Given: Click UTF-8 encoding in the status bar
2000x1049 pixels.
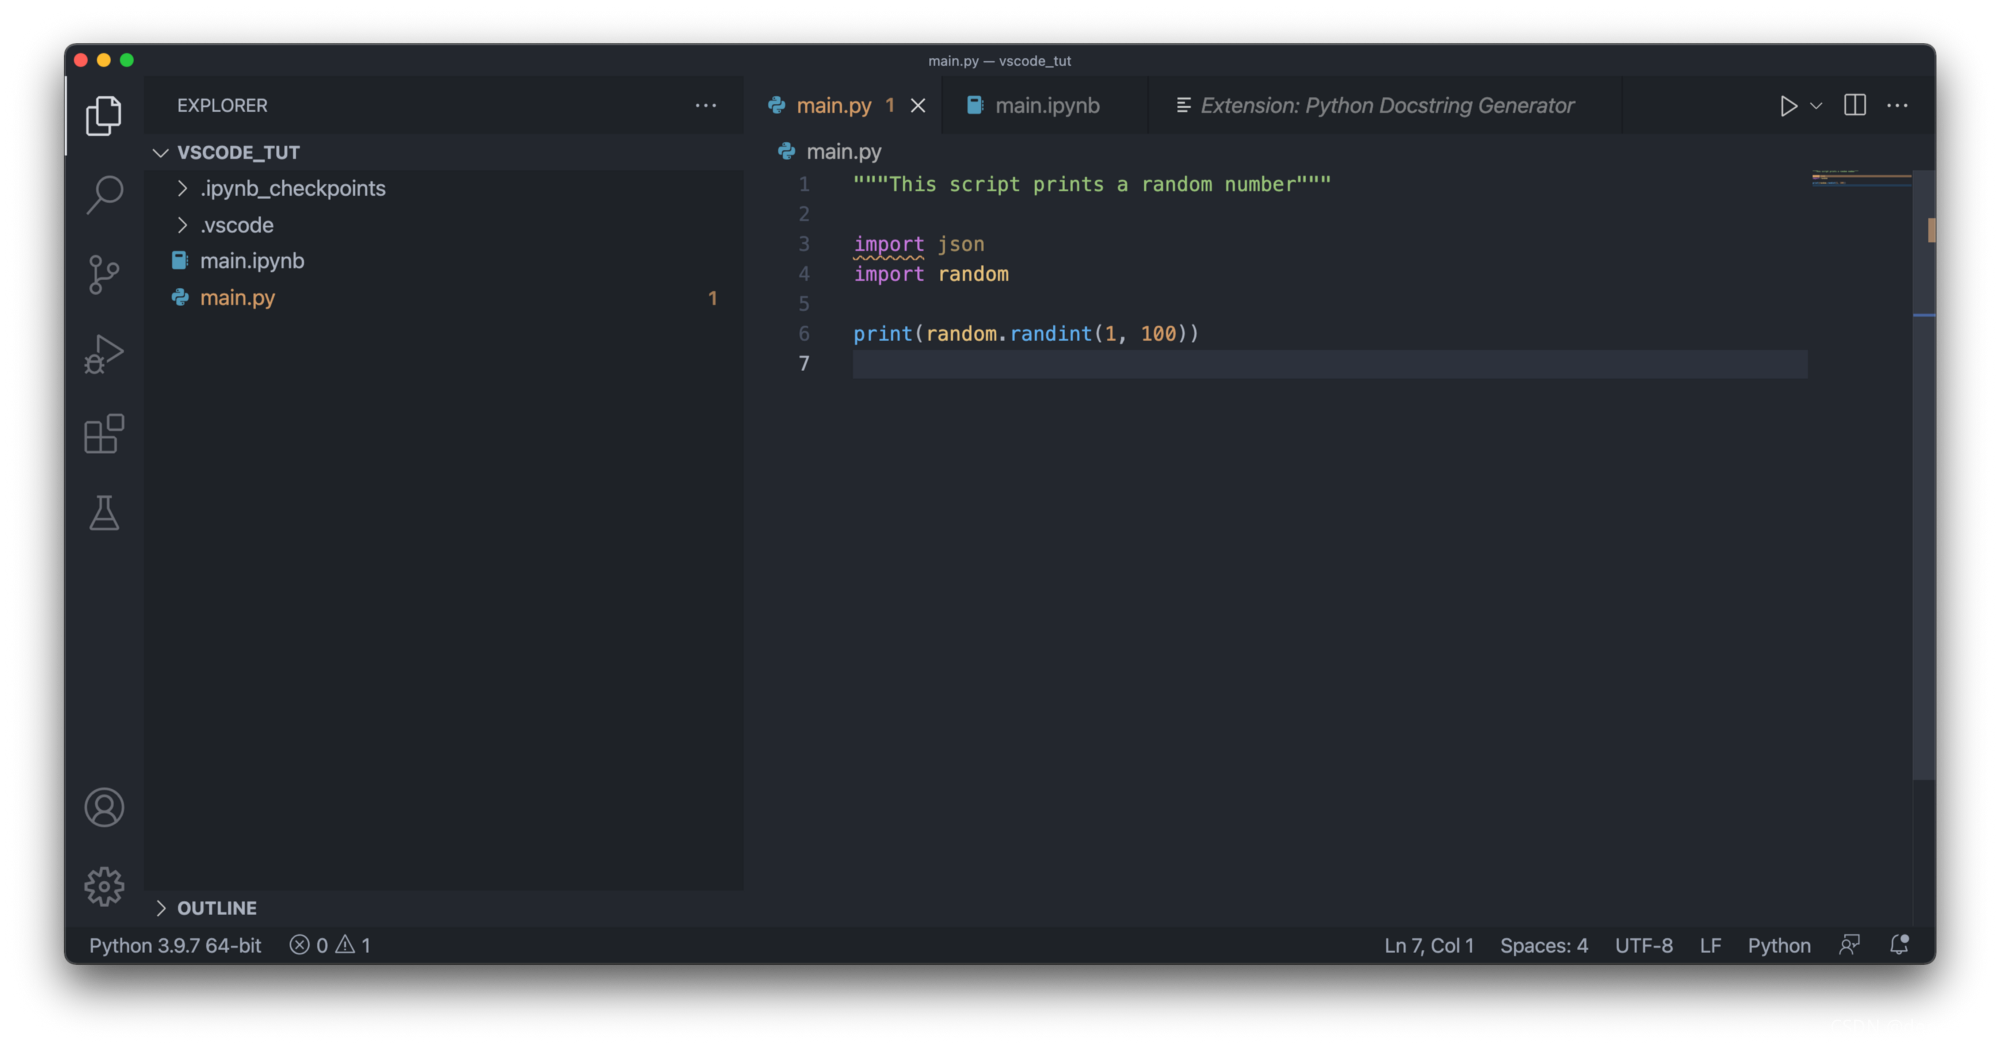Looking at the screenshot, I should click(1644, 945).
